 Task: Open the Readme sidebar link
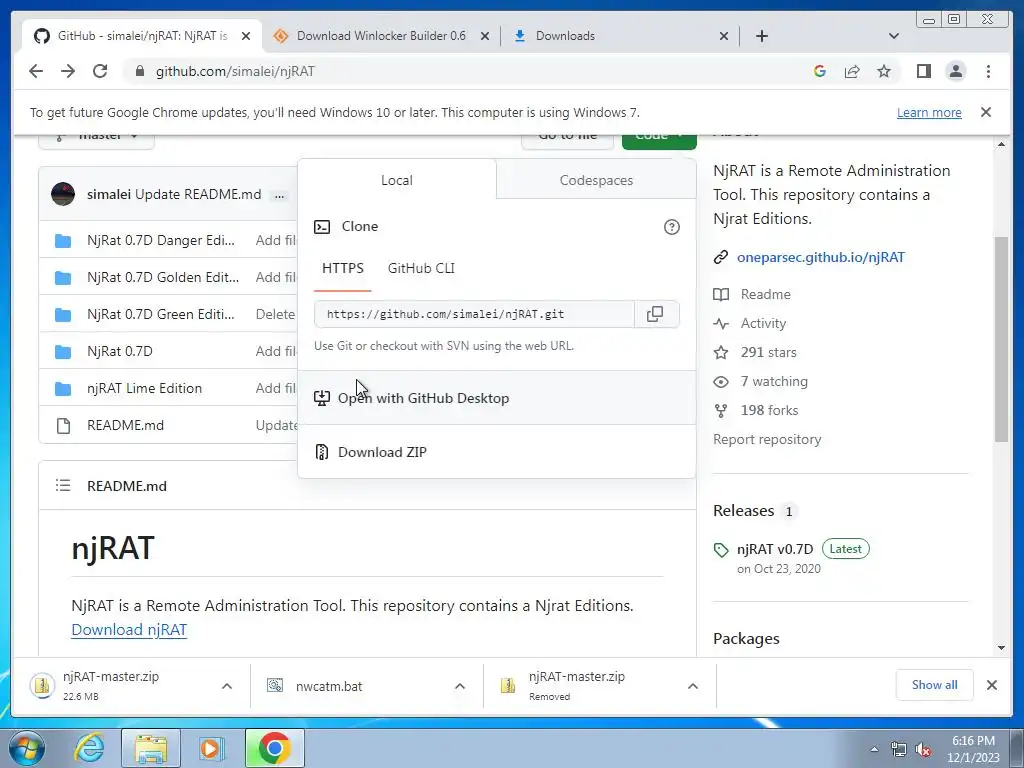[765, 294]
